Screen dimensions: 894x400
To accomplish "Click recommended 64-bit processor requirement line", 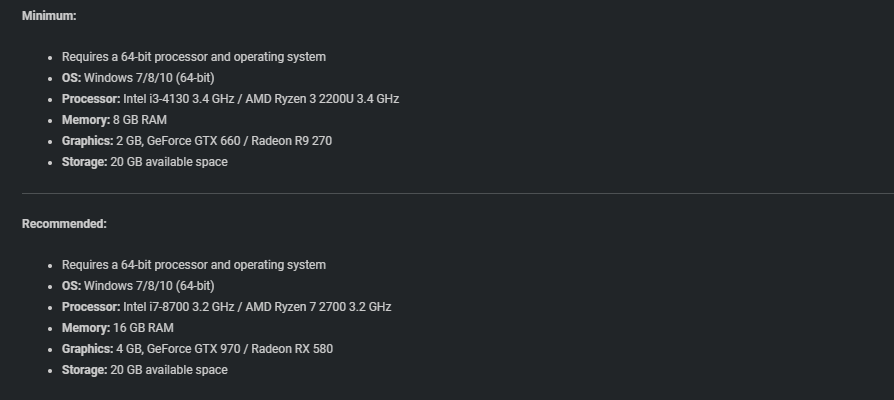I will [x=194, y=265].
